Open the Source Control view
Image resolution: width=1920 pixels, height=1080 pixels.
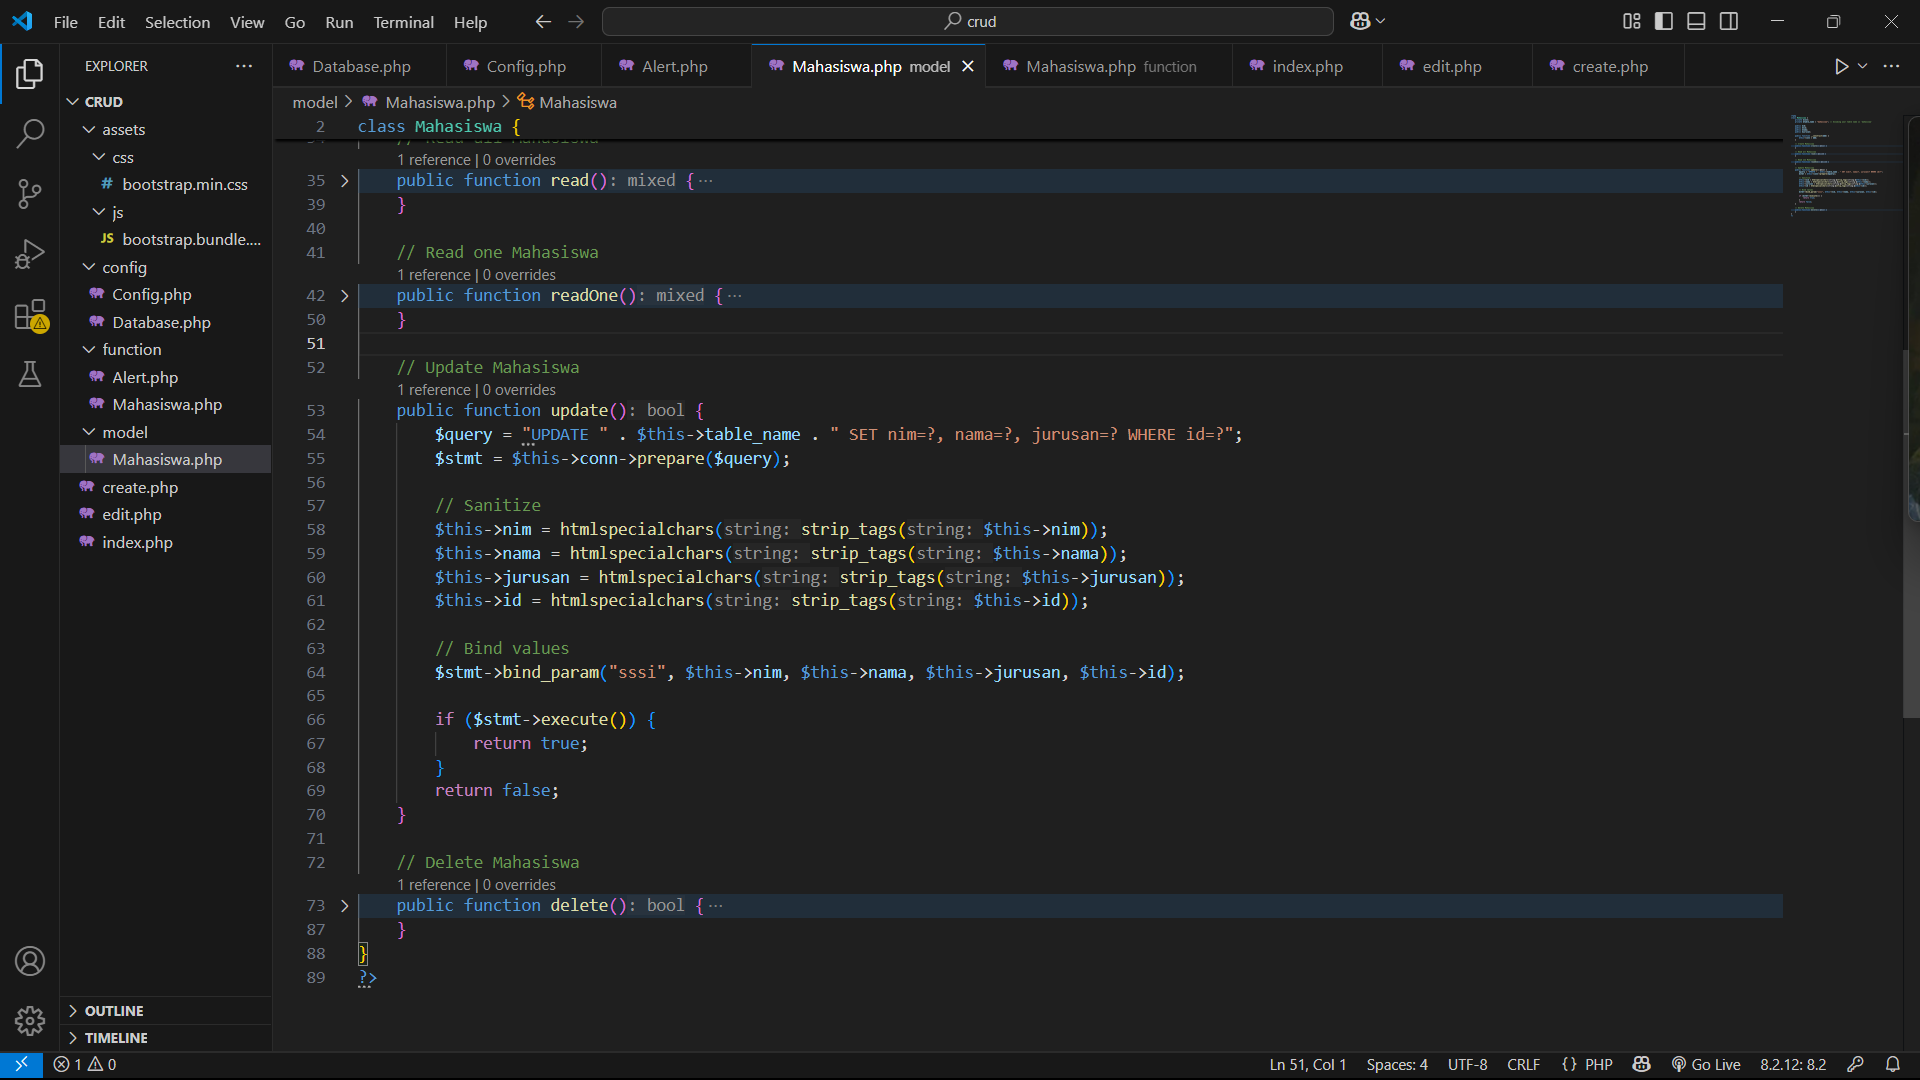tap(30, 194)
